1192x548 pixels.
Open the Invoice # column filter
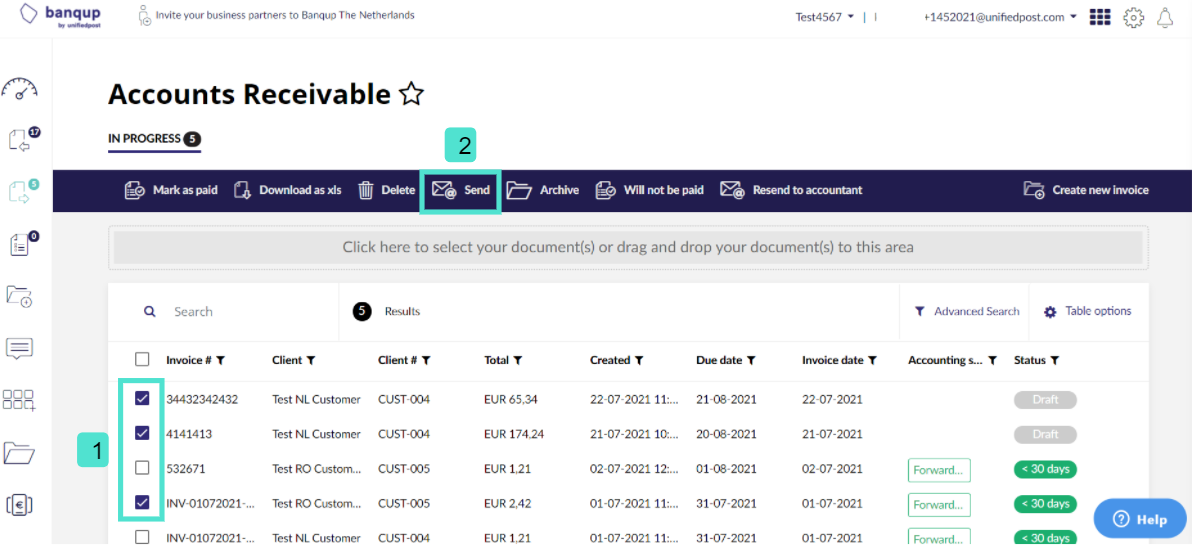[x=220, y=360]
